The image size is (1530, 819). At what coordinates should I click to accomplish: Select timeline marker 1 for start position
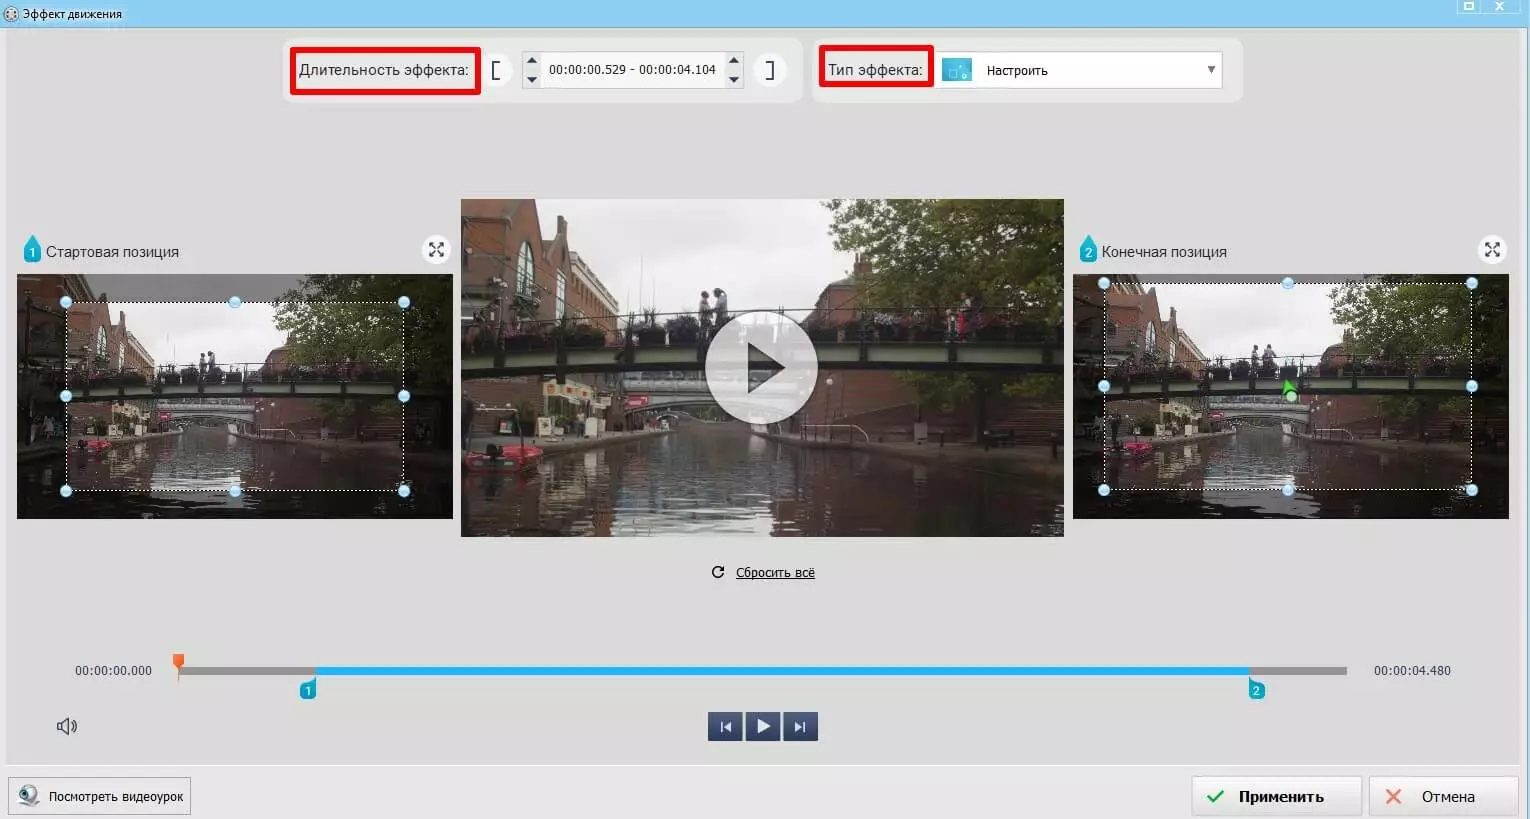(308, 690)
